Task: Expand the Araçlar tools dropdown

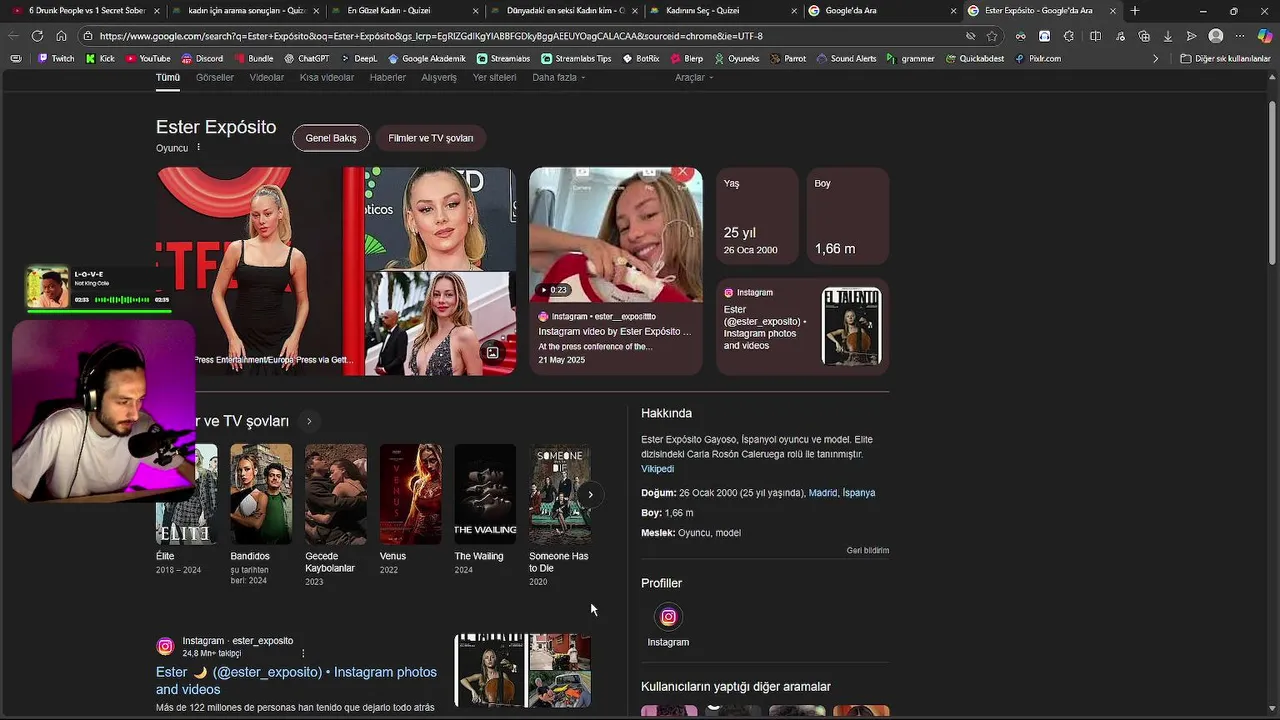Action: pos(694,77)
